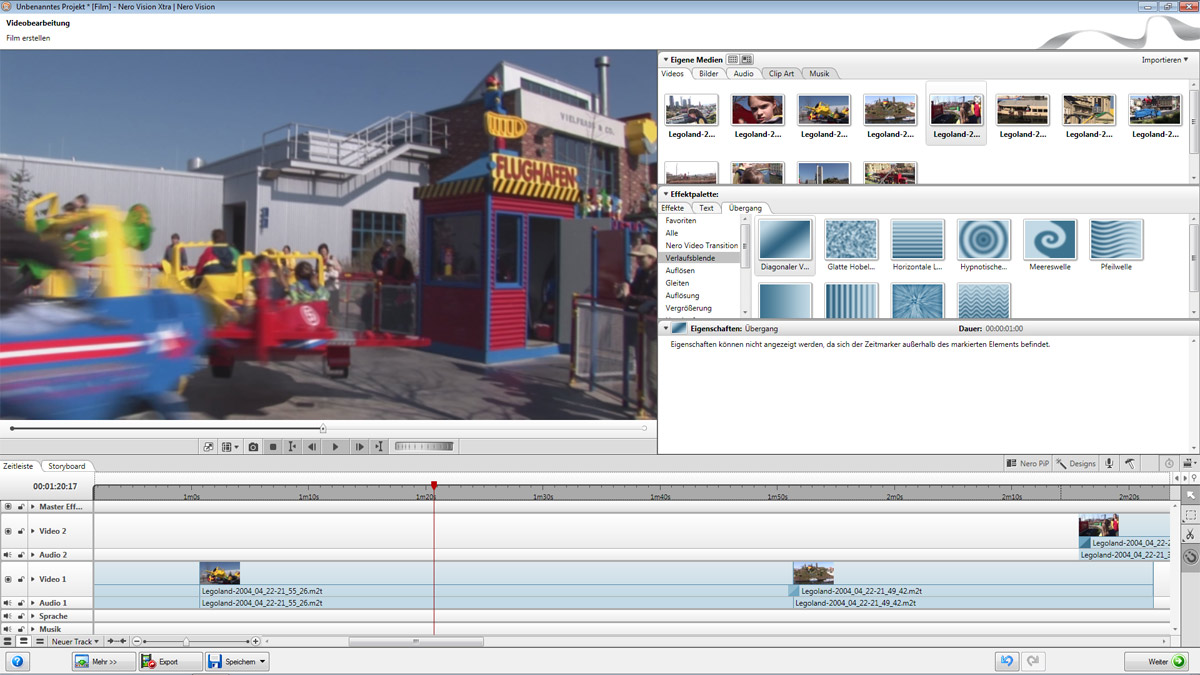Switch the media list to detail view icon
Image resolution: width=1200 pixels, height=675 pixels.
747,60
